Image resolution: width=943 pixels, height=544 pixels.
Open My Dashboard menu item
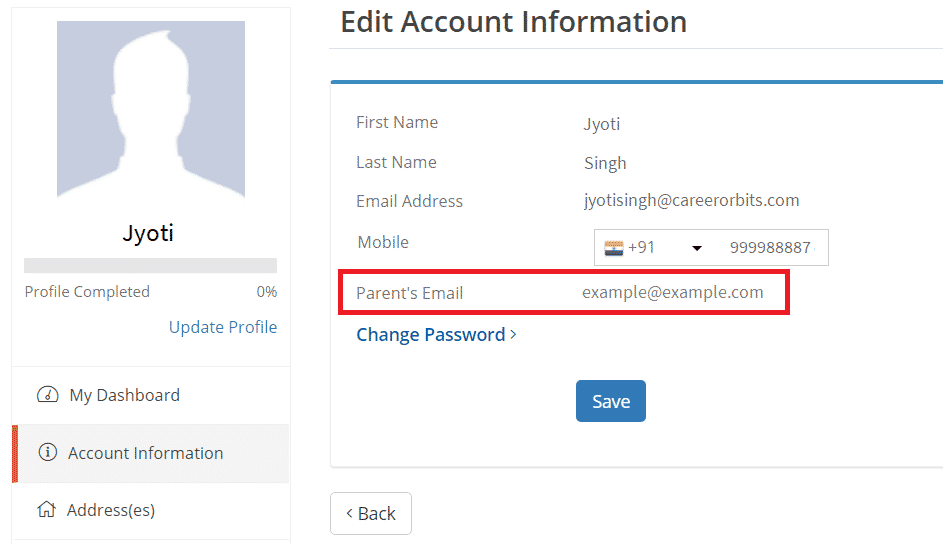click(150, 395)
